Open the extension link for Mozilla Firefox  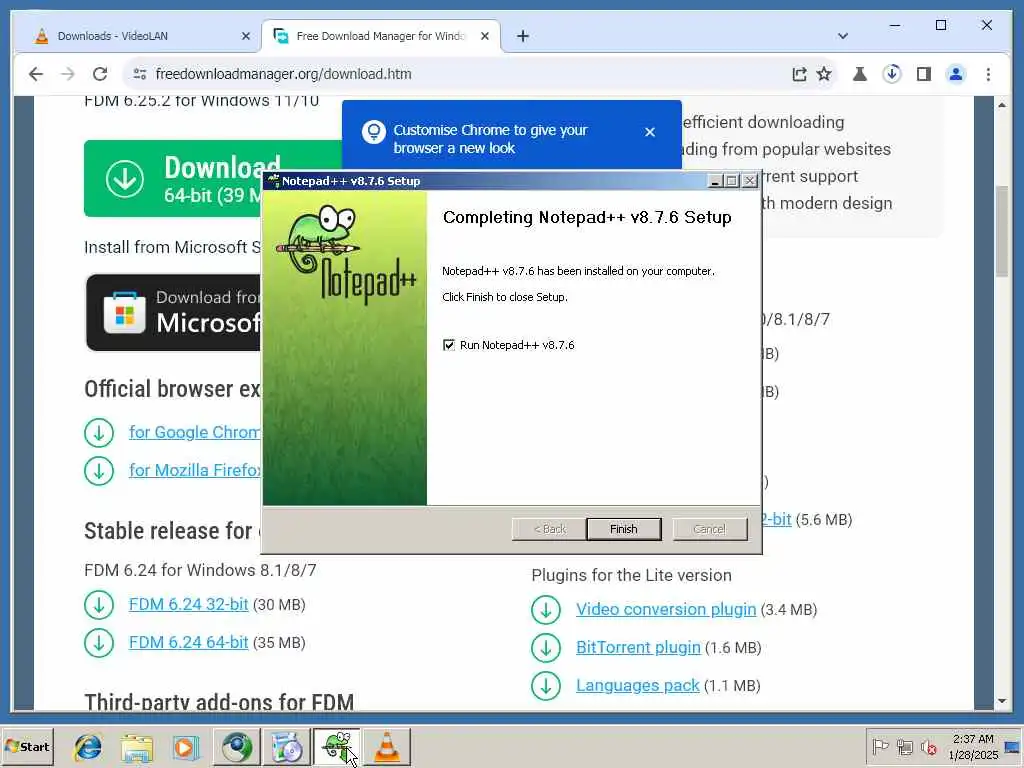195,470
